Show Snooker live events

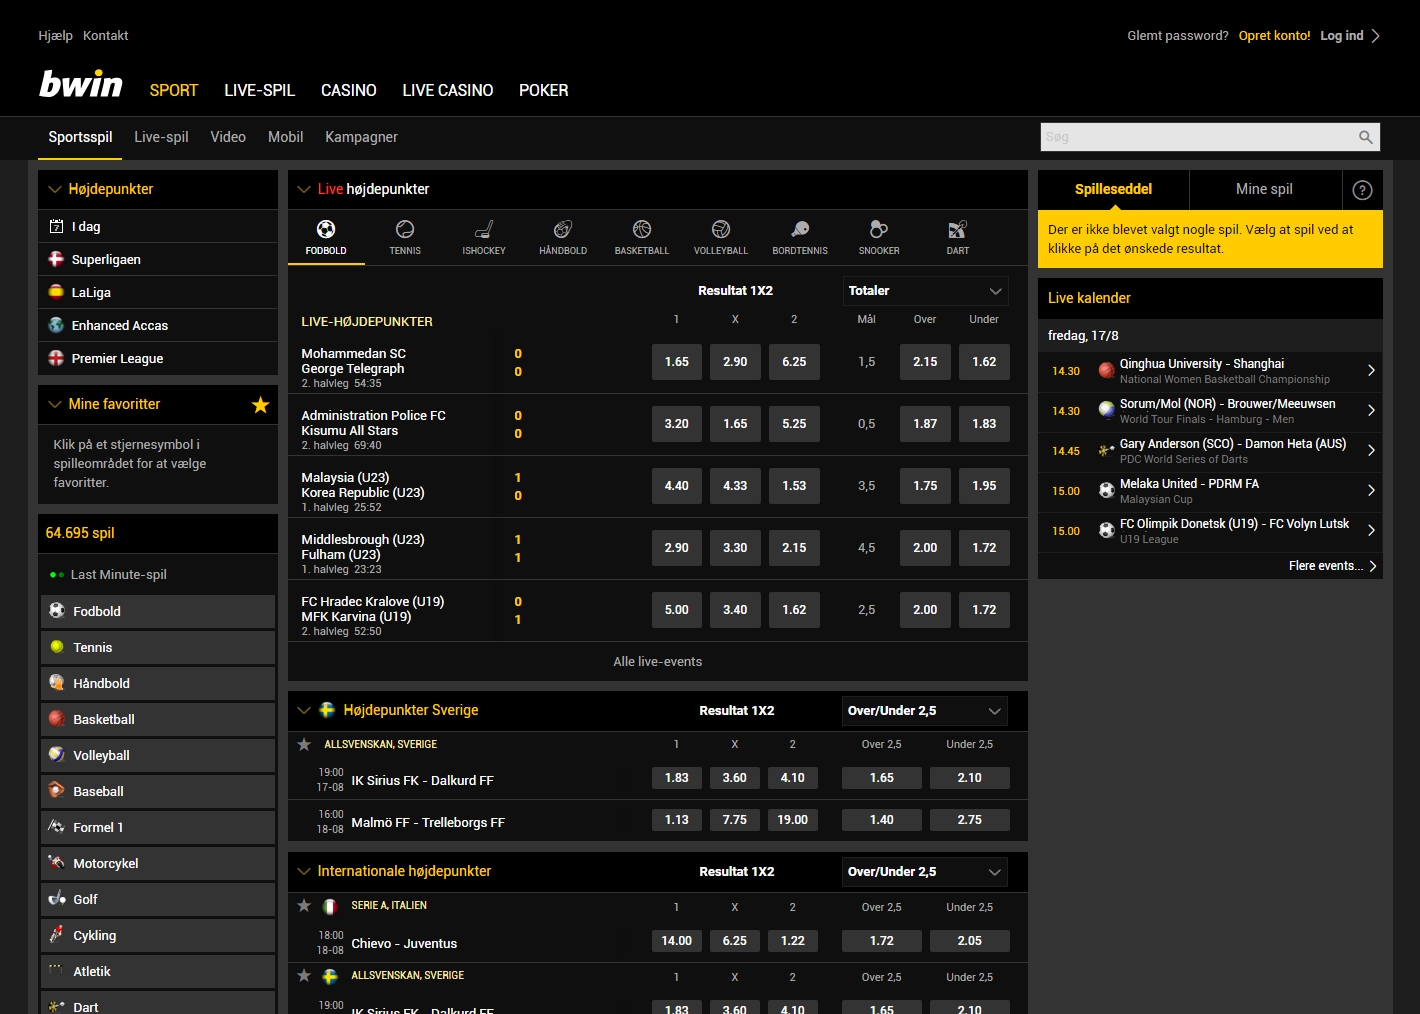point(878,237)
